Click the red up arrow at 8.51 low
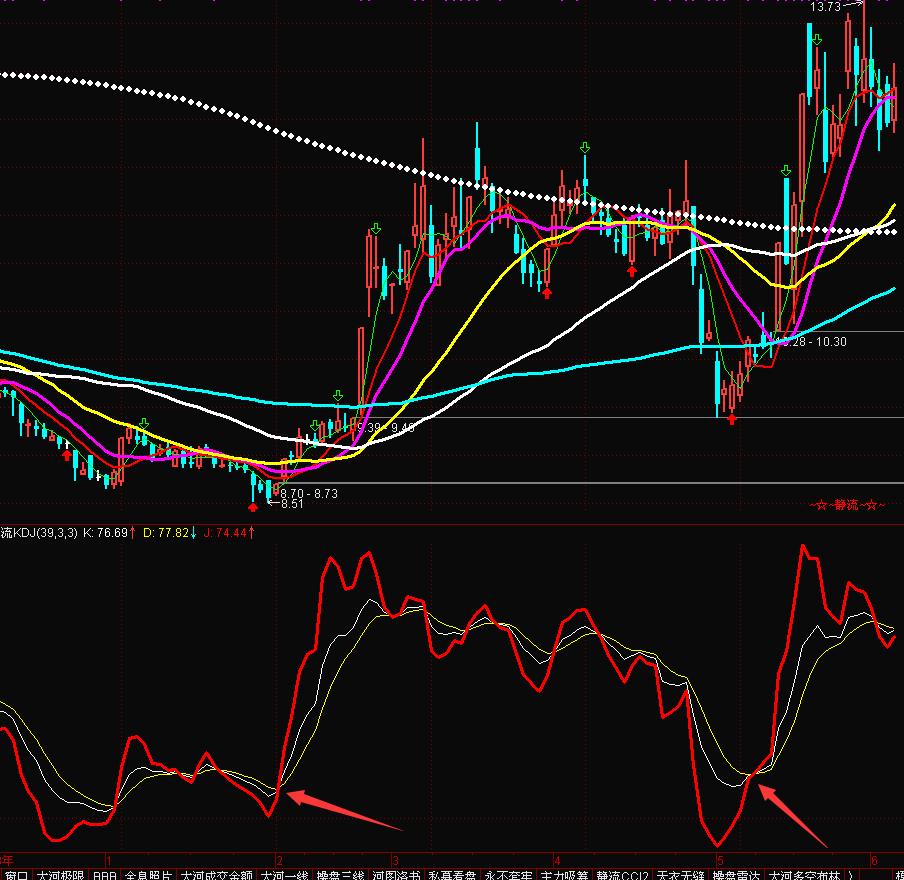The image size is (904, 880). (252, 507)
